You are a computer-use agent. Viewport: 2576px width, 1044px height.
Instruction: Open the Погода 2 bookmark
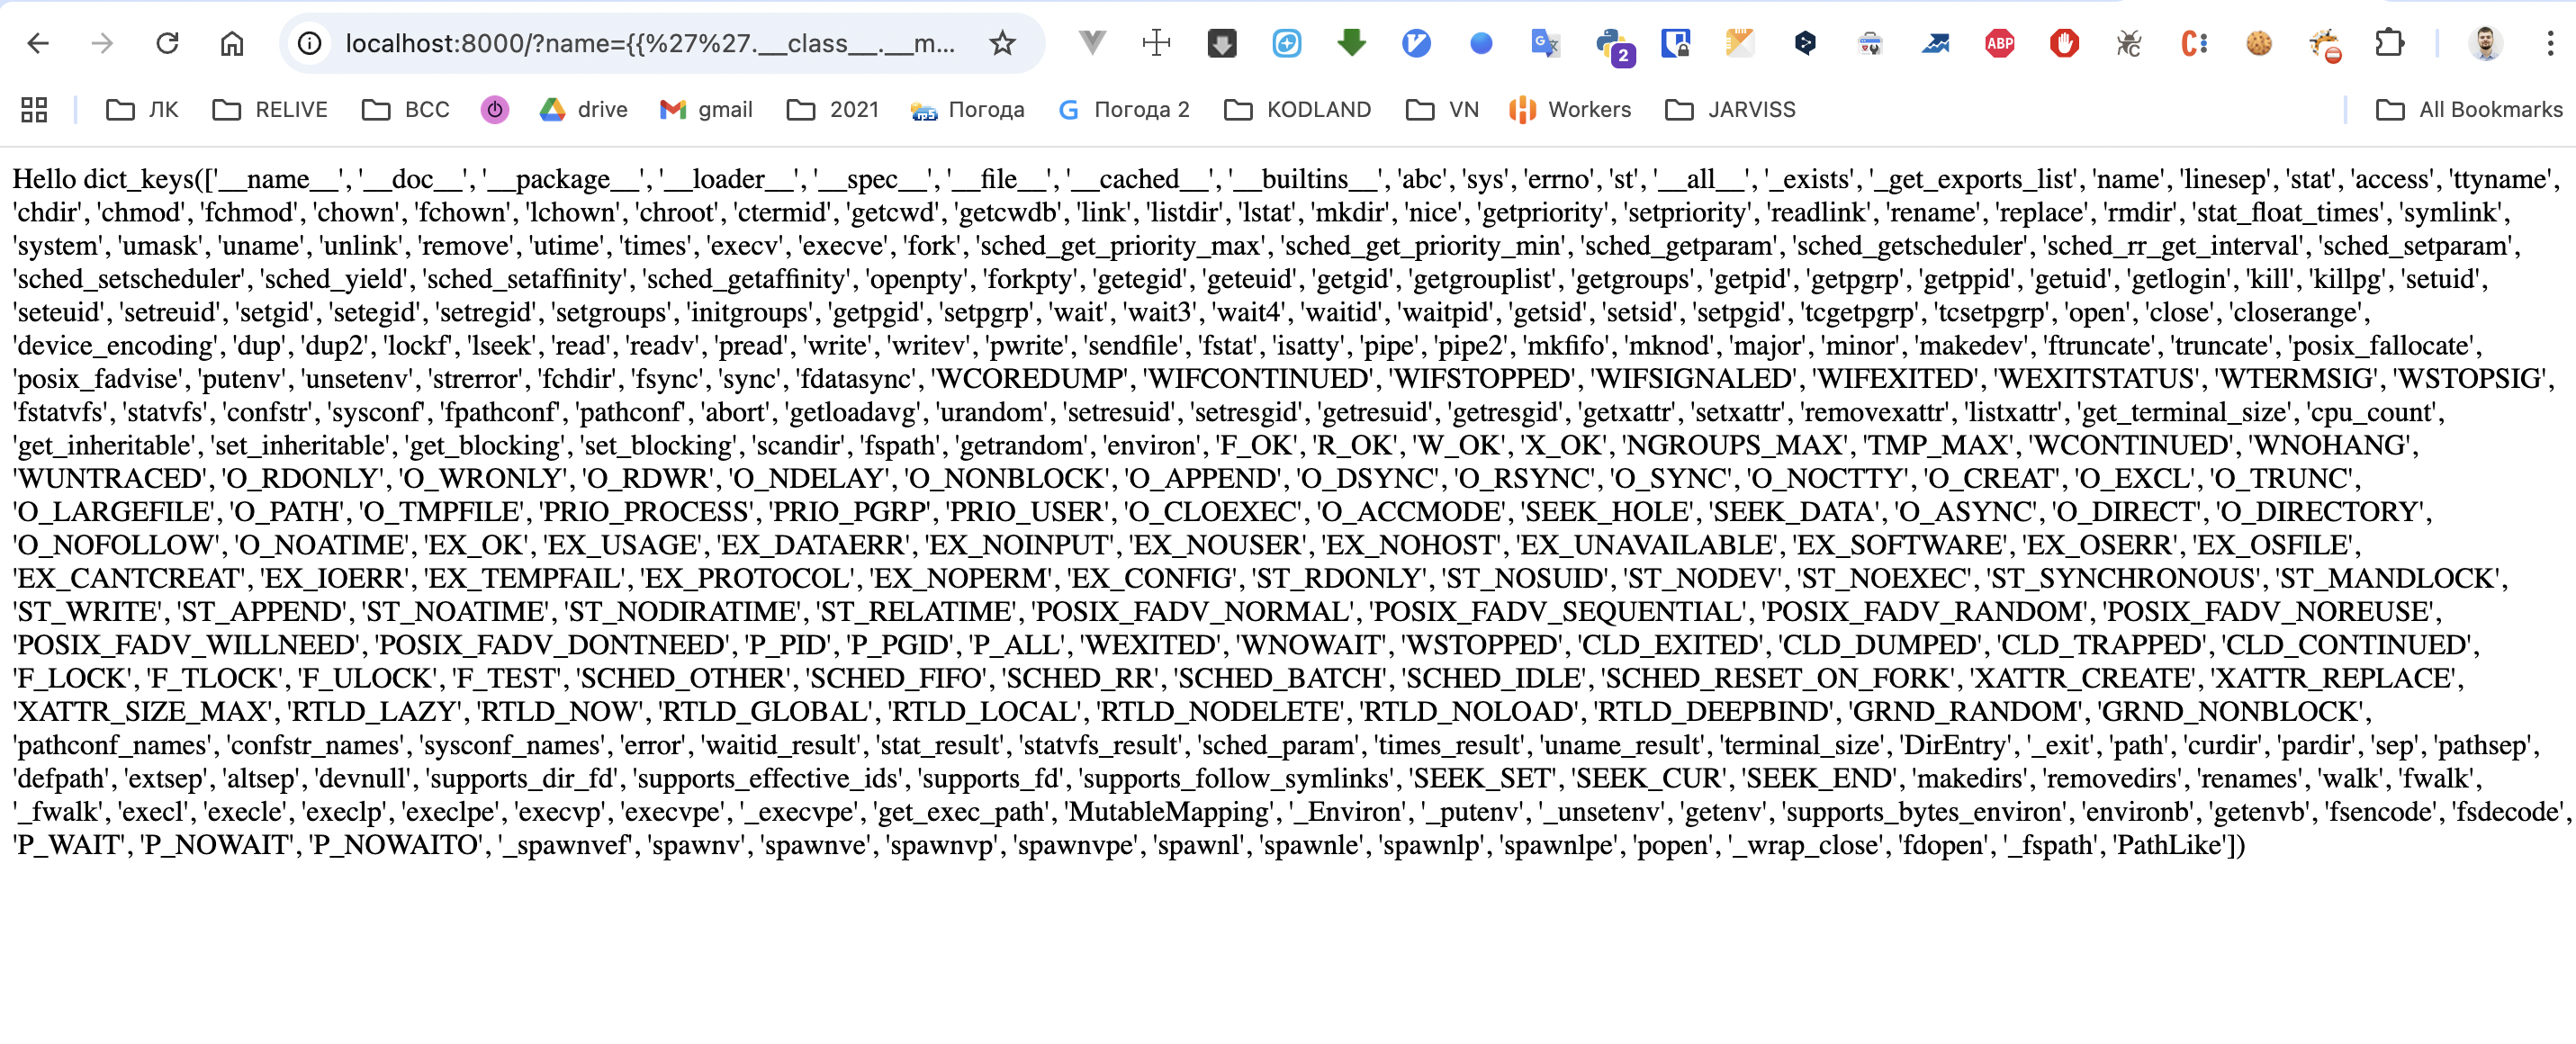1124,110
